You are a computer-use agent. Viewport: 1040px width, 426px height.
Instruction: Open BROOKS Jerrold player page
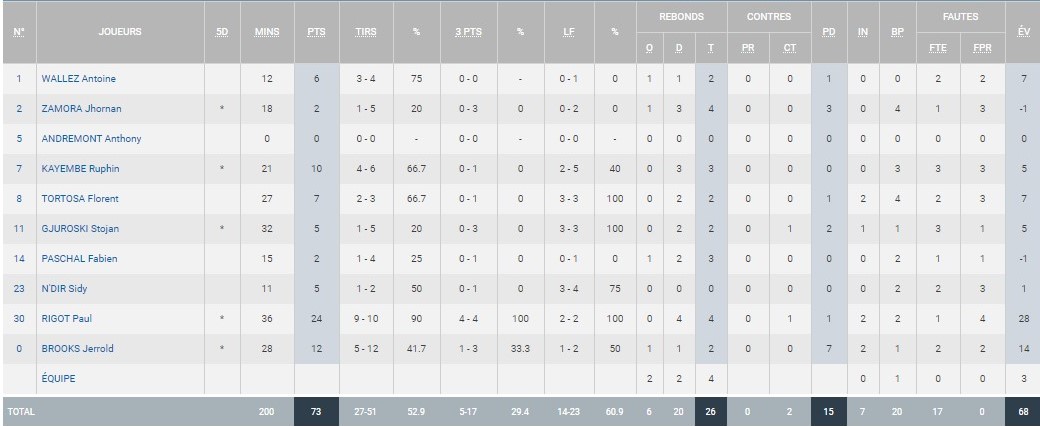coord(77,348)
